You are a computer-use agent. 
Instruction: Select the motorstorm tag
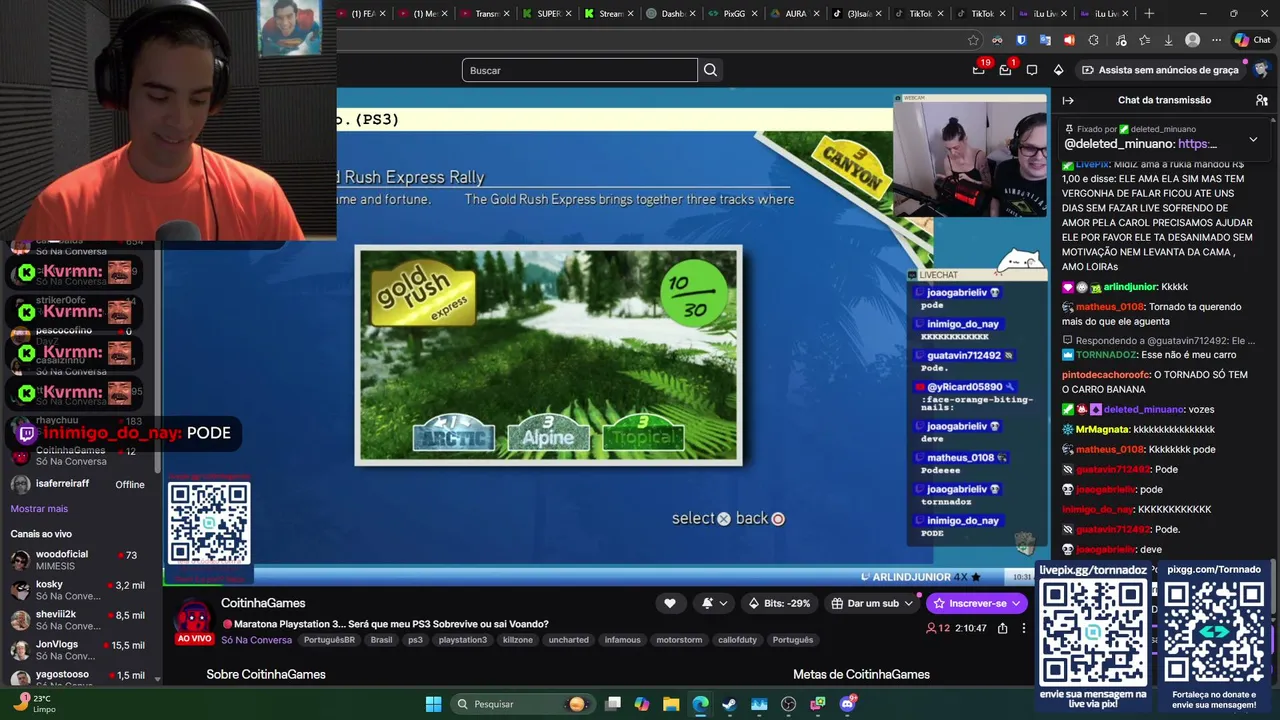point(679,640)
